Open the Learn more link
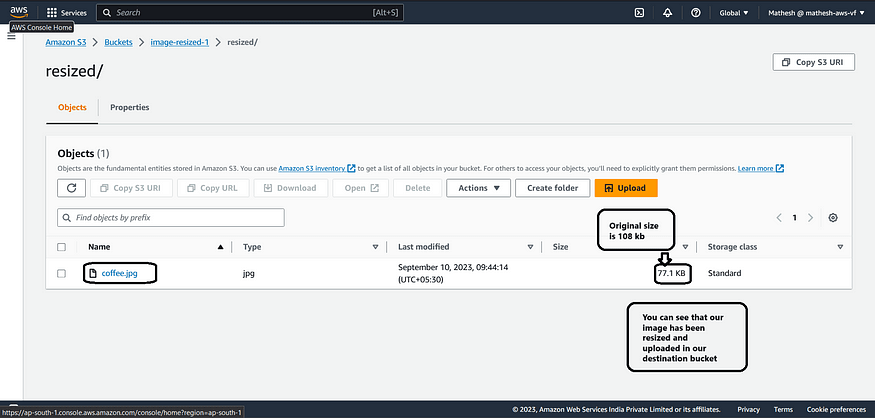Image resolution: width=875 pixels, height=418 pixels. pyautogui.click(x=761, y=168)
